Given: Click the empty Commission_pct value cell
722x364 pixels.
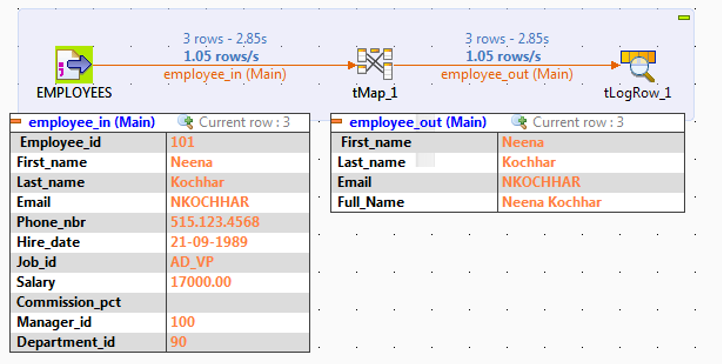Looking at the screenshot, I should point(238,302).
